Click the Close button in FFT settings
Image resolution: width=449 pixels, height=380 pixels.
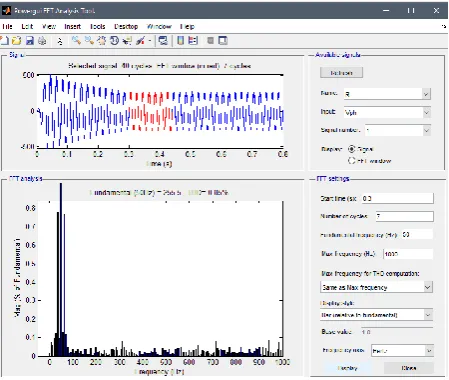pos(409,368)
